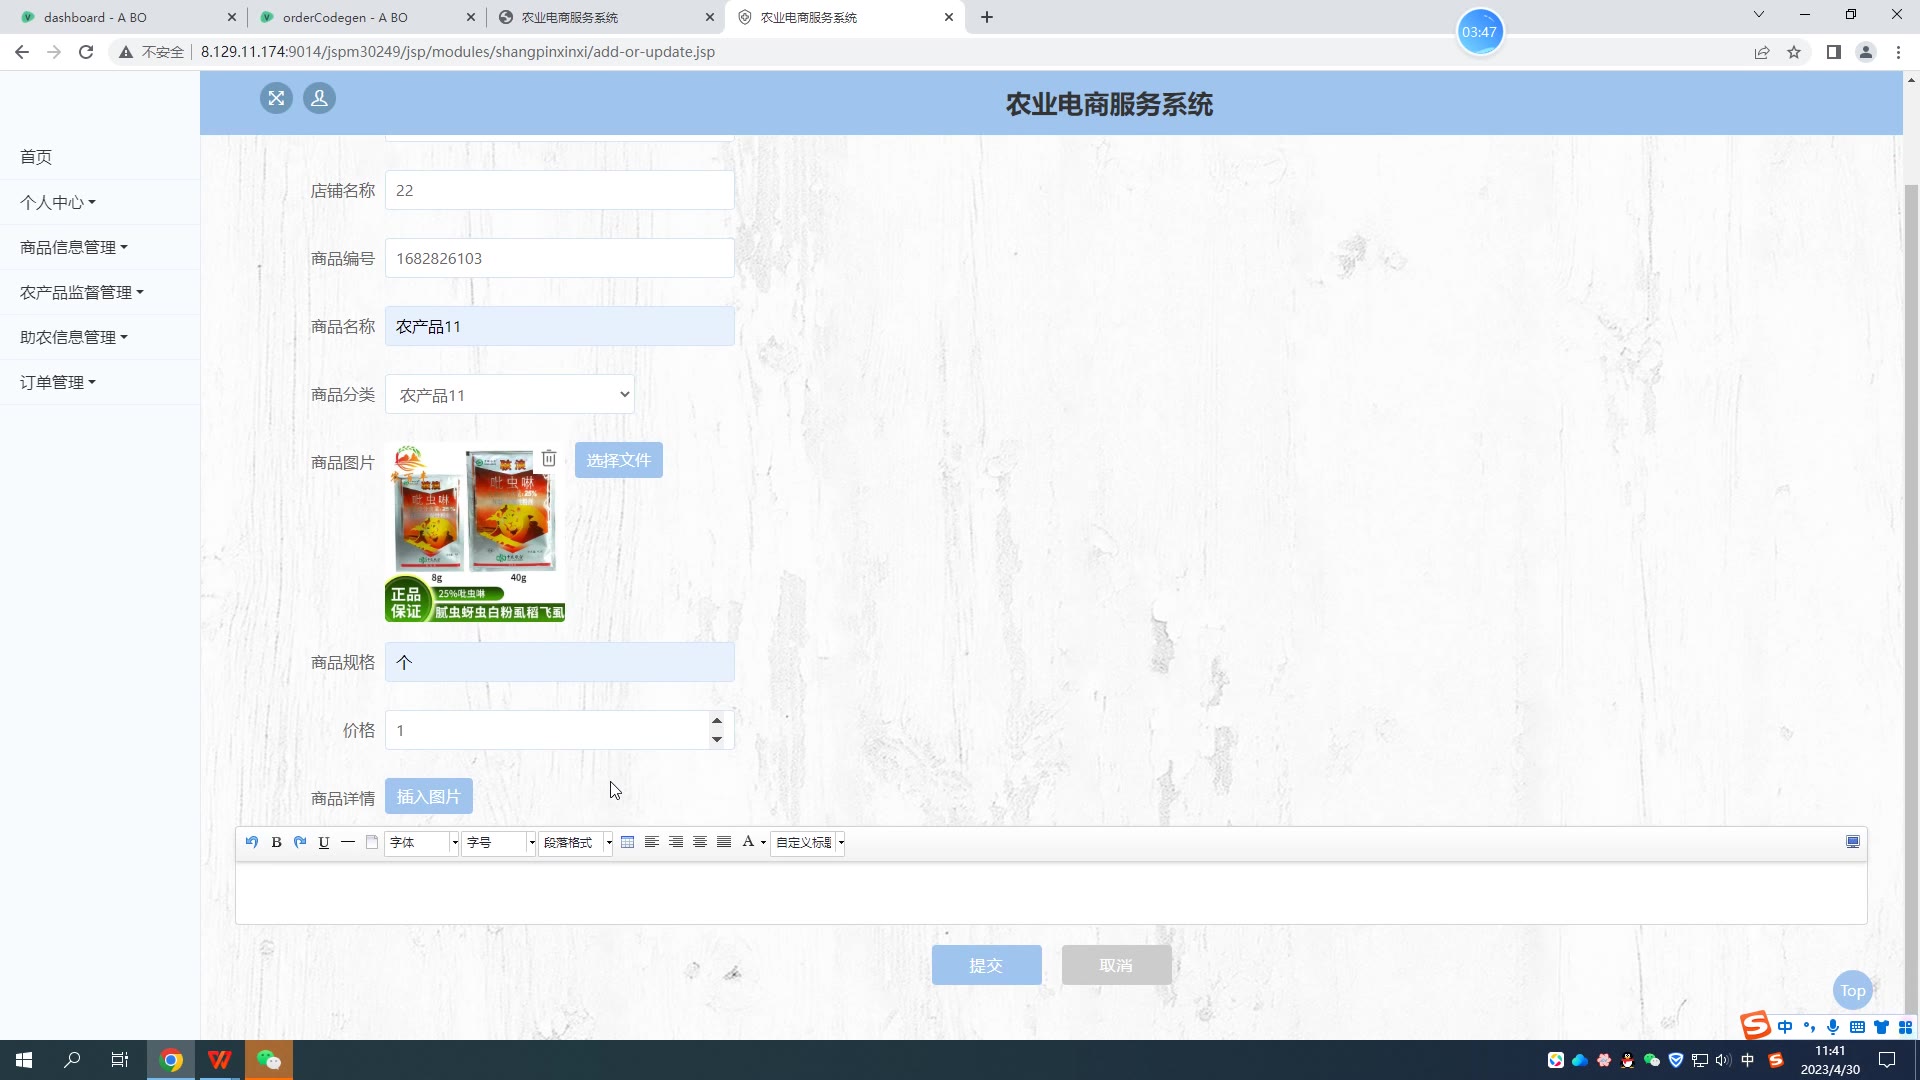Toggle justify alignment in editor toolbar
This screenshot has width=1920, height=1080.
coord(724,842)
